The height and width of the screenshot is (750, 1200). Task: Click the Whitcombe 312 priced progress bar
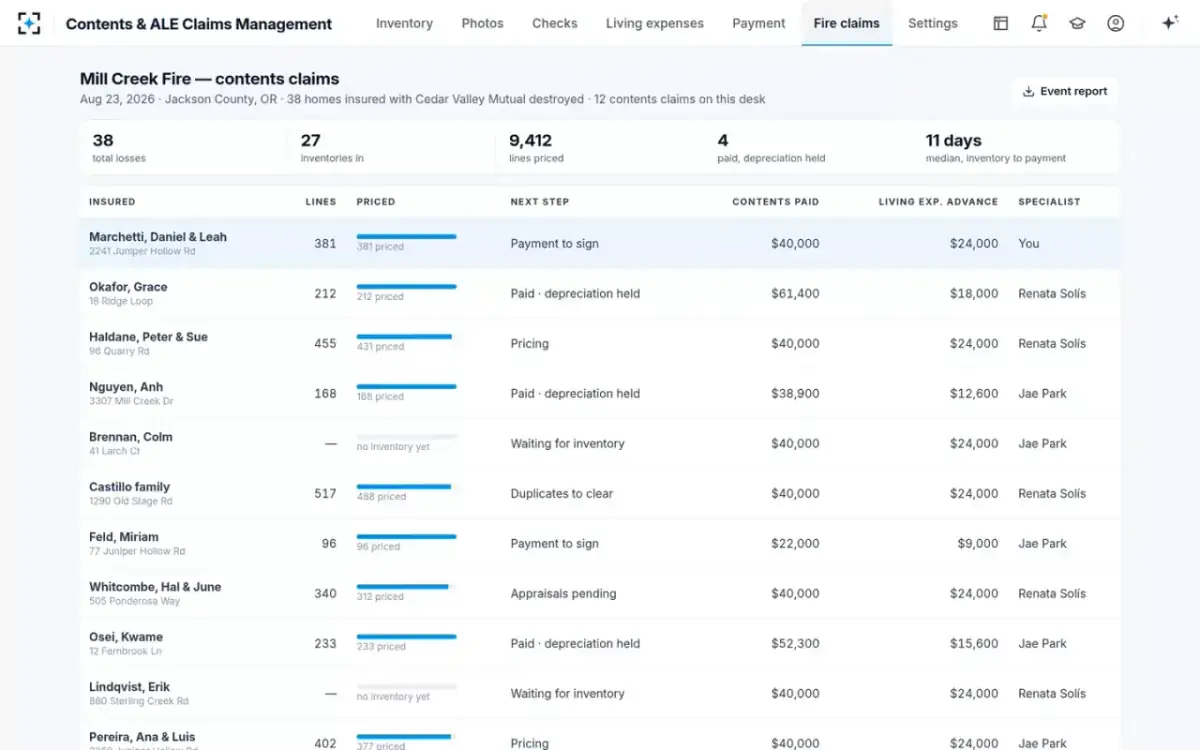pyautogui.click(x=406, y=587)
